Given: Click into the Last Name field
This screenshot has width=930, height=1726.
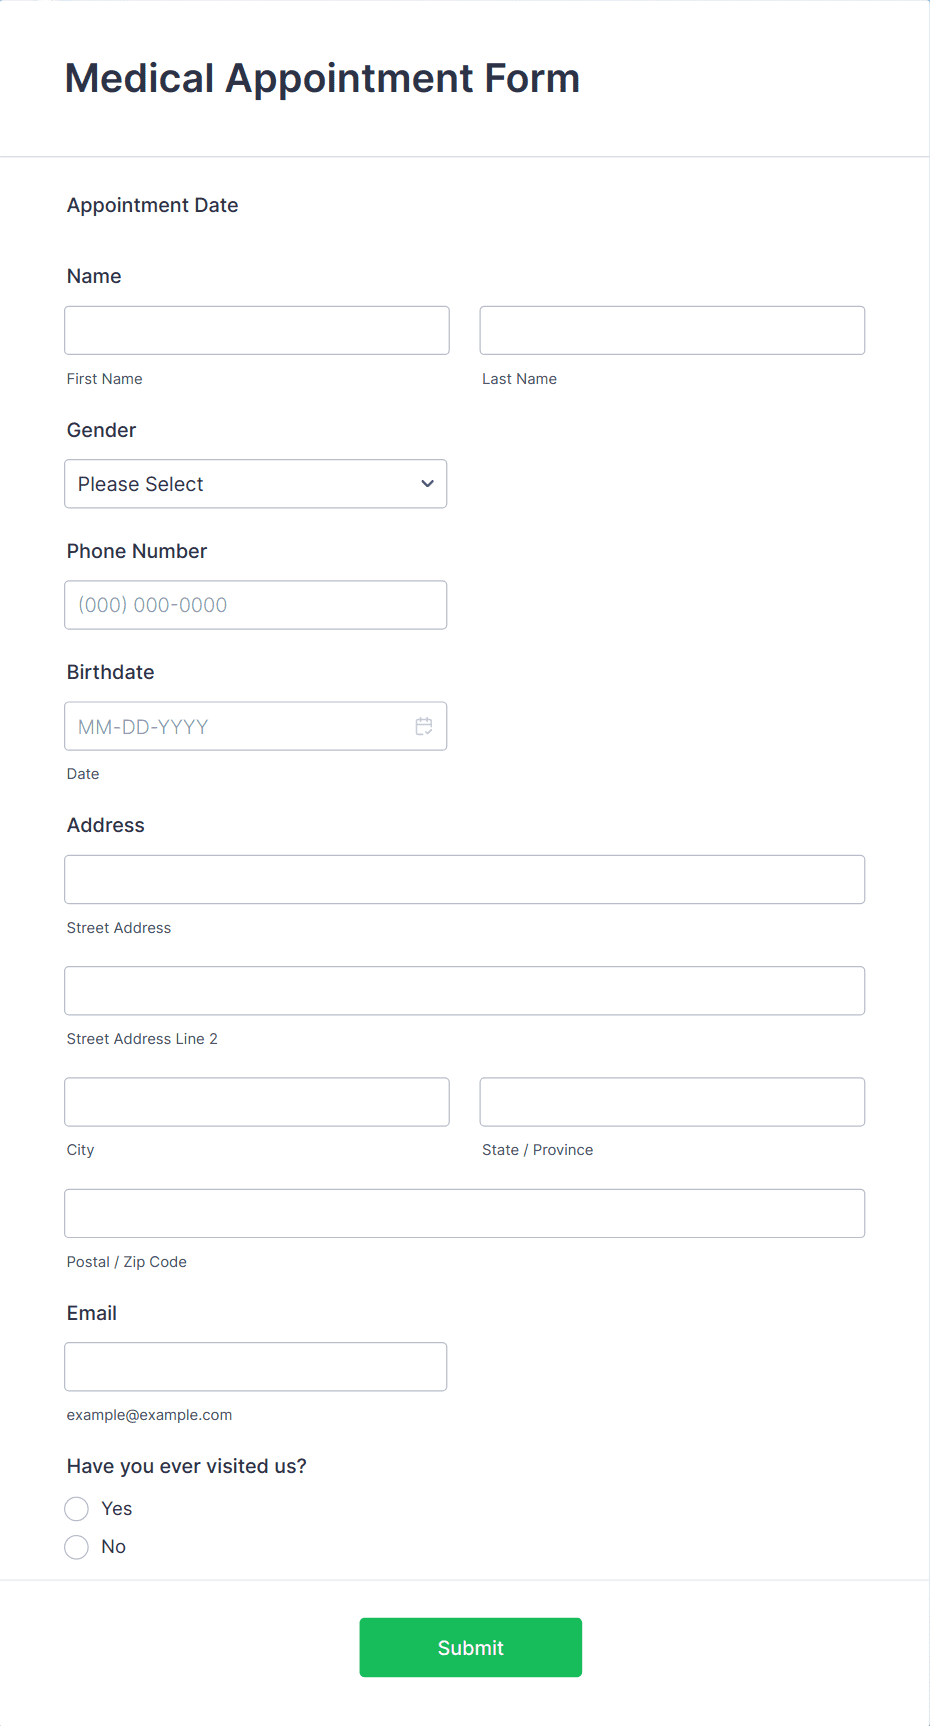Looking at the screenshot, I should (671, 330).
